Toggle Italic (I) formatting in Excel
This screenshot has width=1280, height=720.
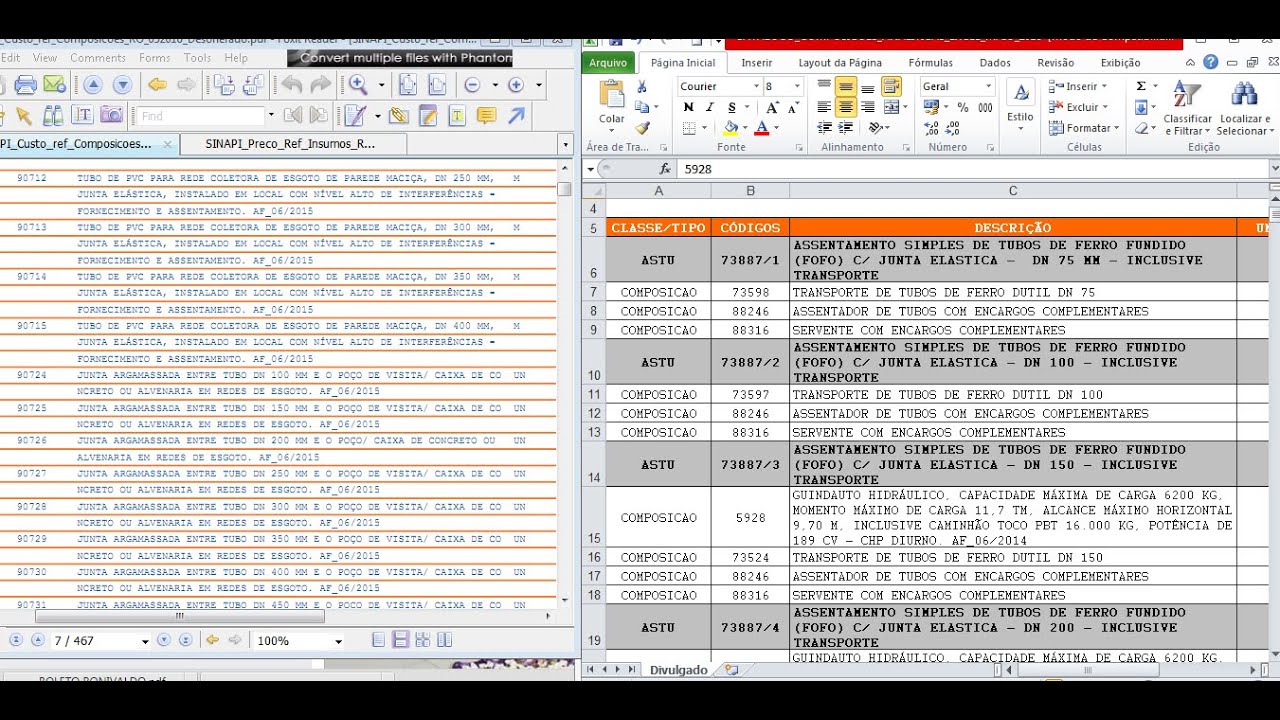point(710,107)
